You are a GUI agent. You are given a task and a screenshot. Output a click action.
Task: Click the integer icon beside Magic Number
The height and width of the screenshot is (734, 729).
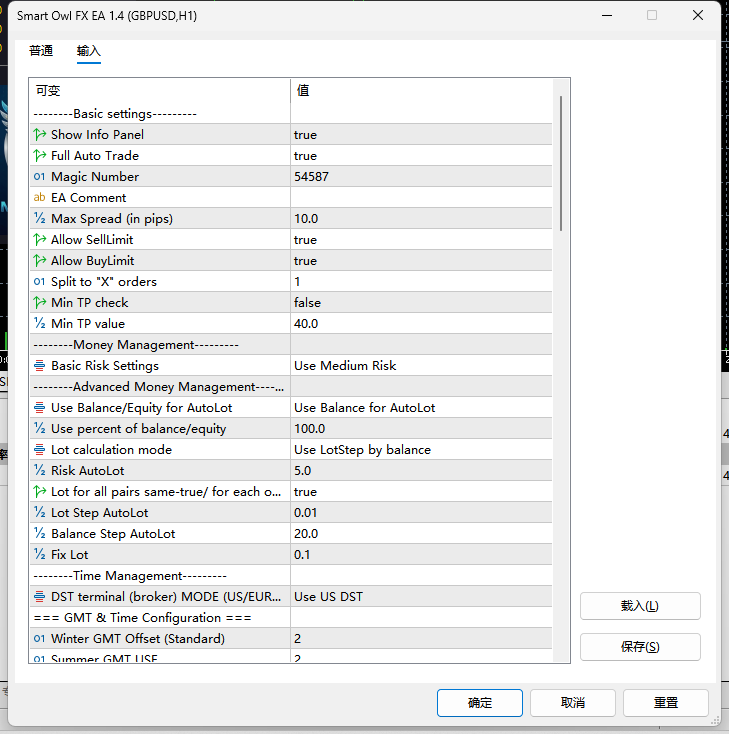pos(40,177)
